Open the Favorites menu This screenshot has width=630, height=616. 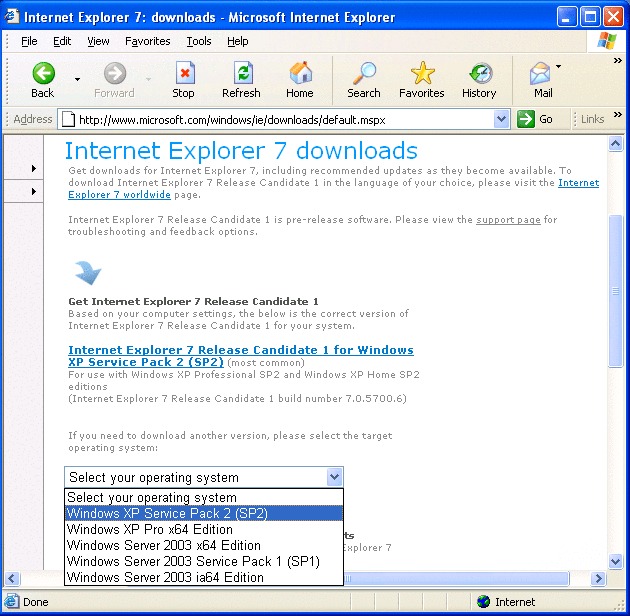pos(147,41)
